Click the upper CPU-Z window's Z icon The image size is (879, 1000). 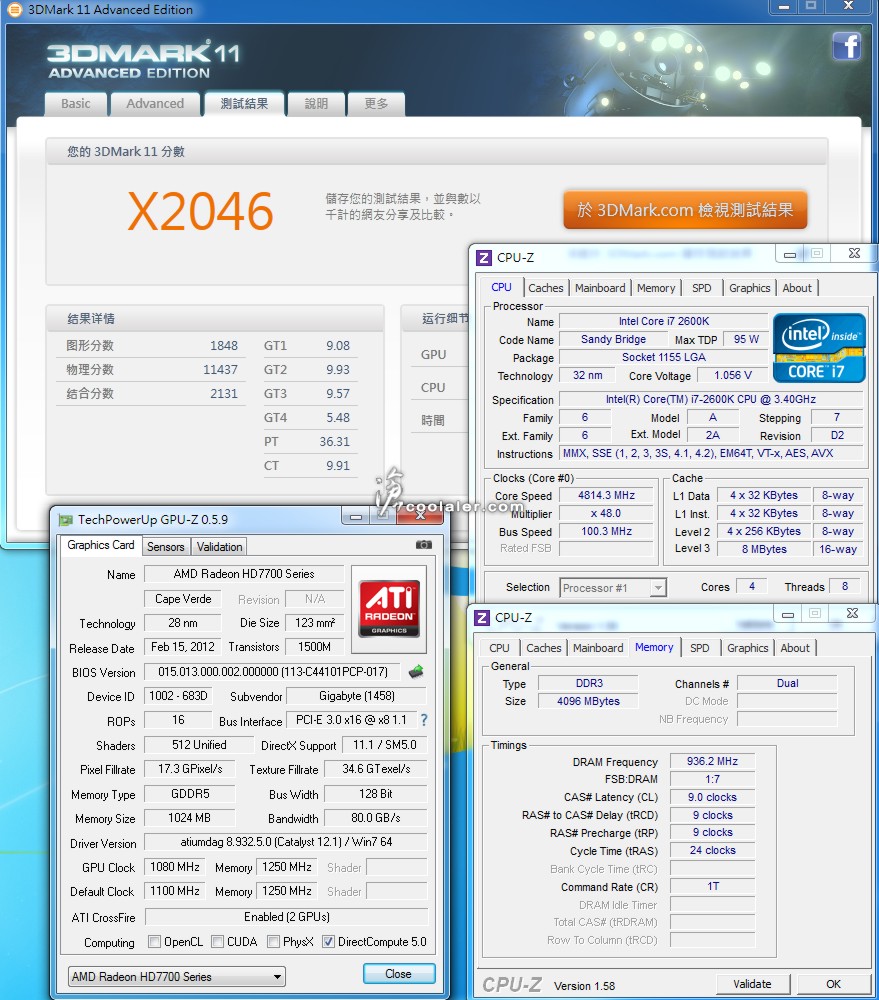(484, 257)
